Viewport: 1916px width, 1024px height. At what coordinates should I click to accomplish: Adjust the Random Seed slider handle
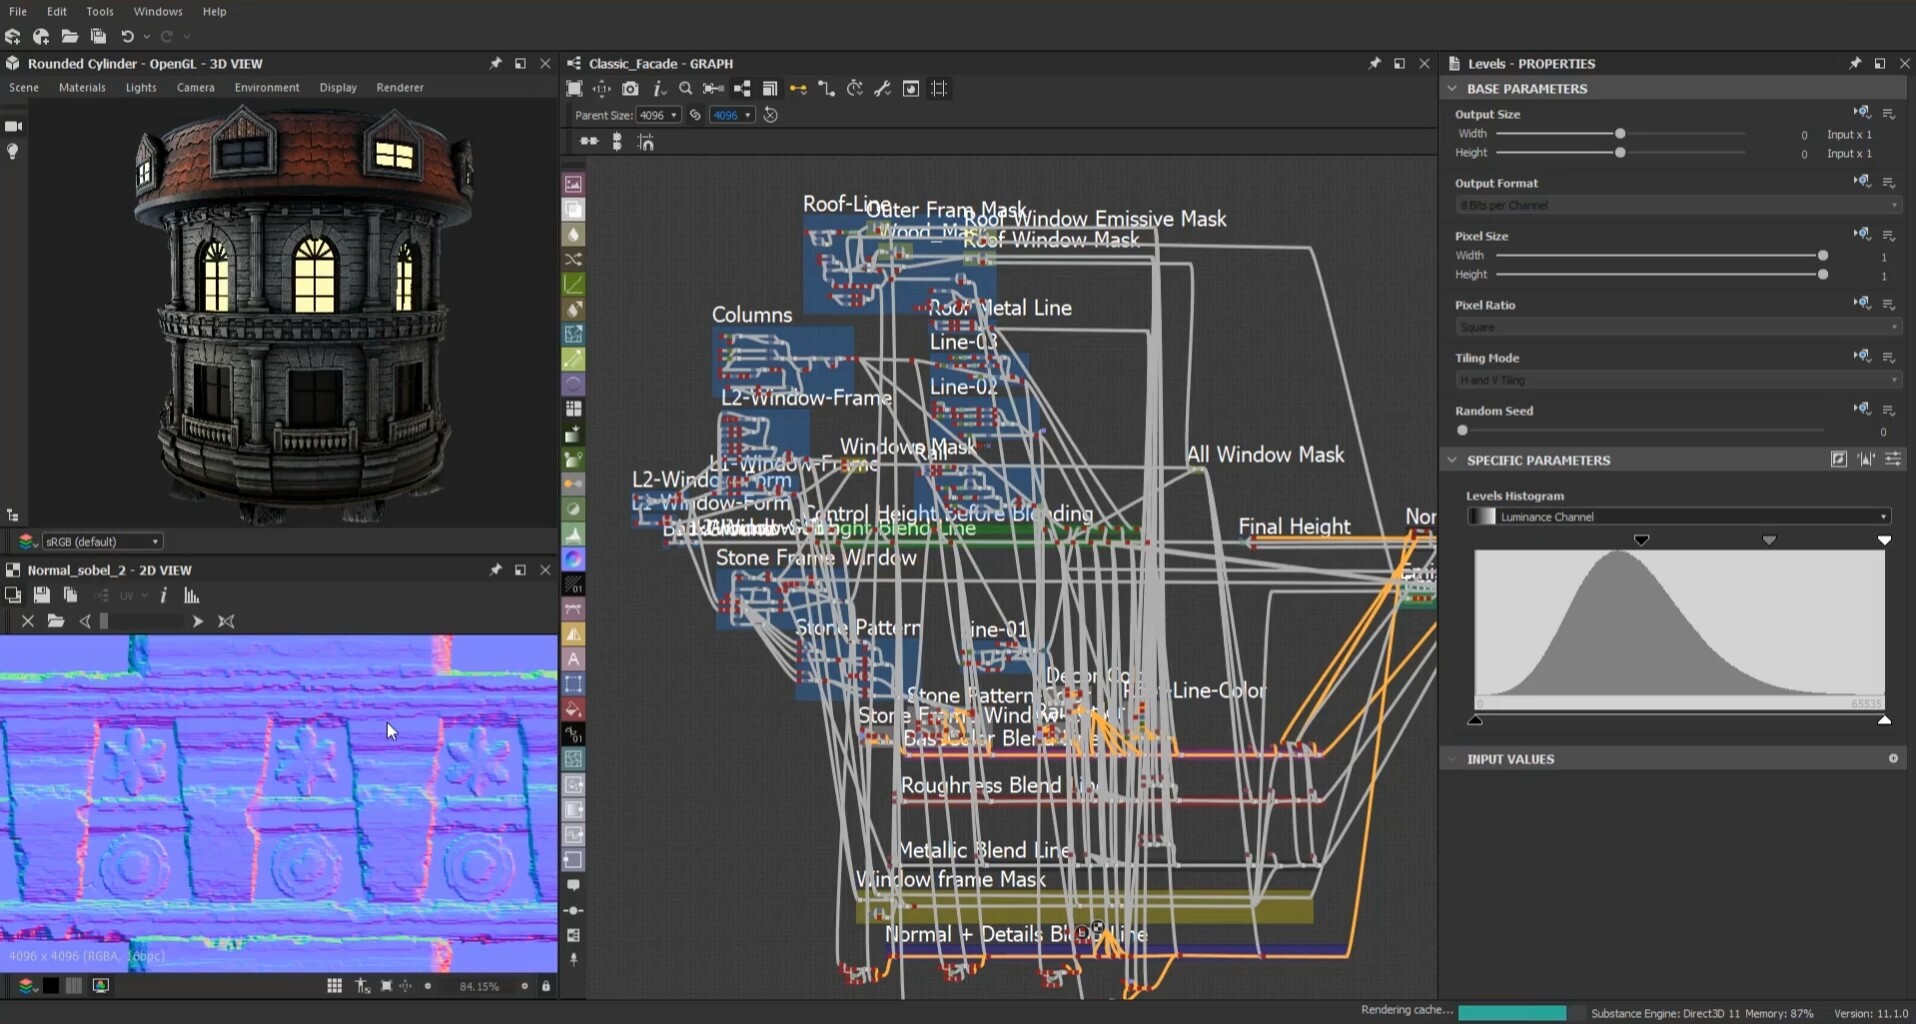pos(1463,431)
